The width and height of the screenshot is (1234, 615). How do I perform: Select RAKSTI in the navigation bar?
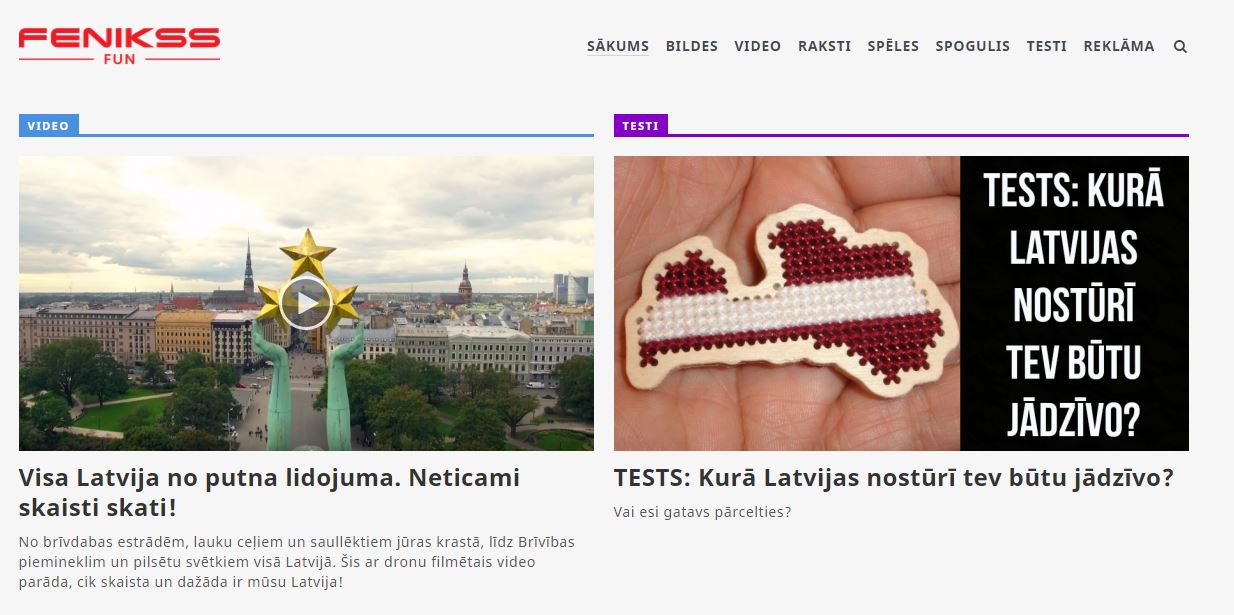click(x=825, y=46)
